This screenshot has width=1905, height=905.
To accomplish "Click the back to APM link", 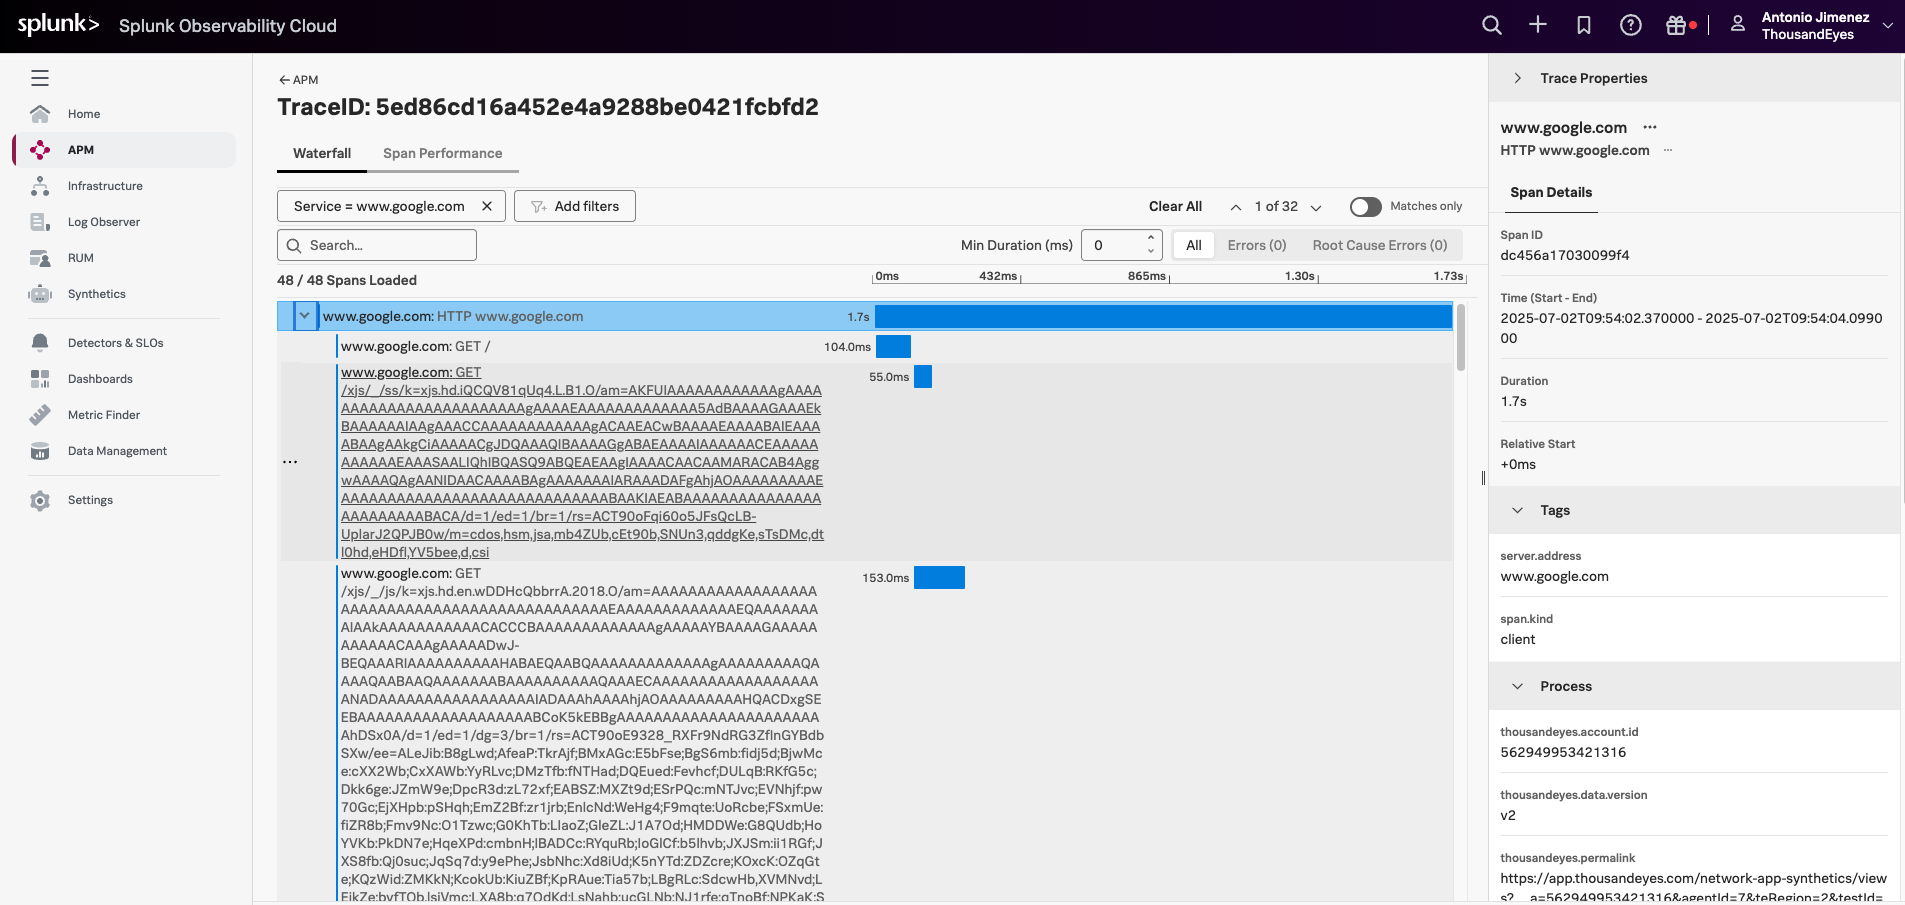I will [x=298, y=80].
